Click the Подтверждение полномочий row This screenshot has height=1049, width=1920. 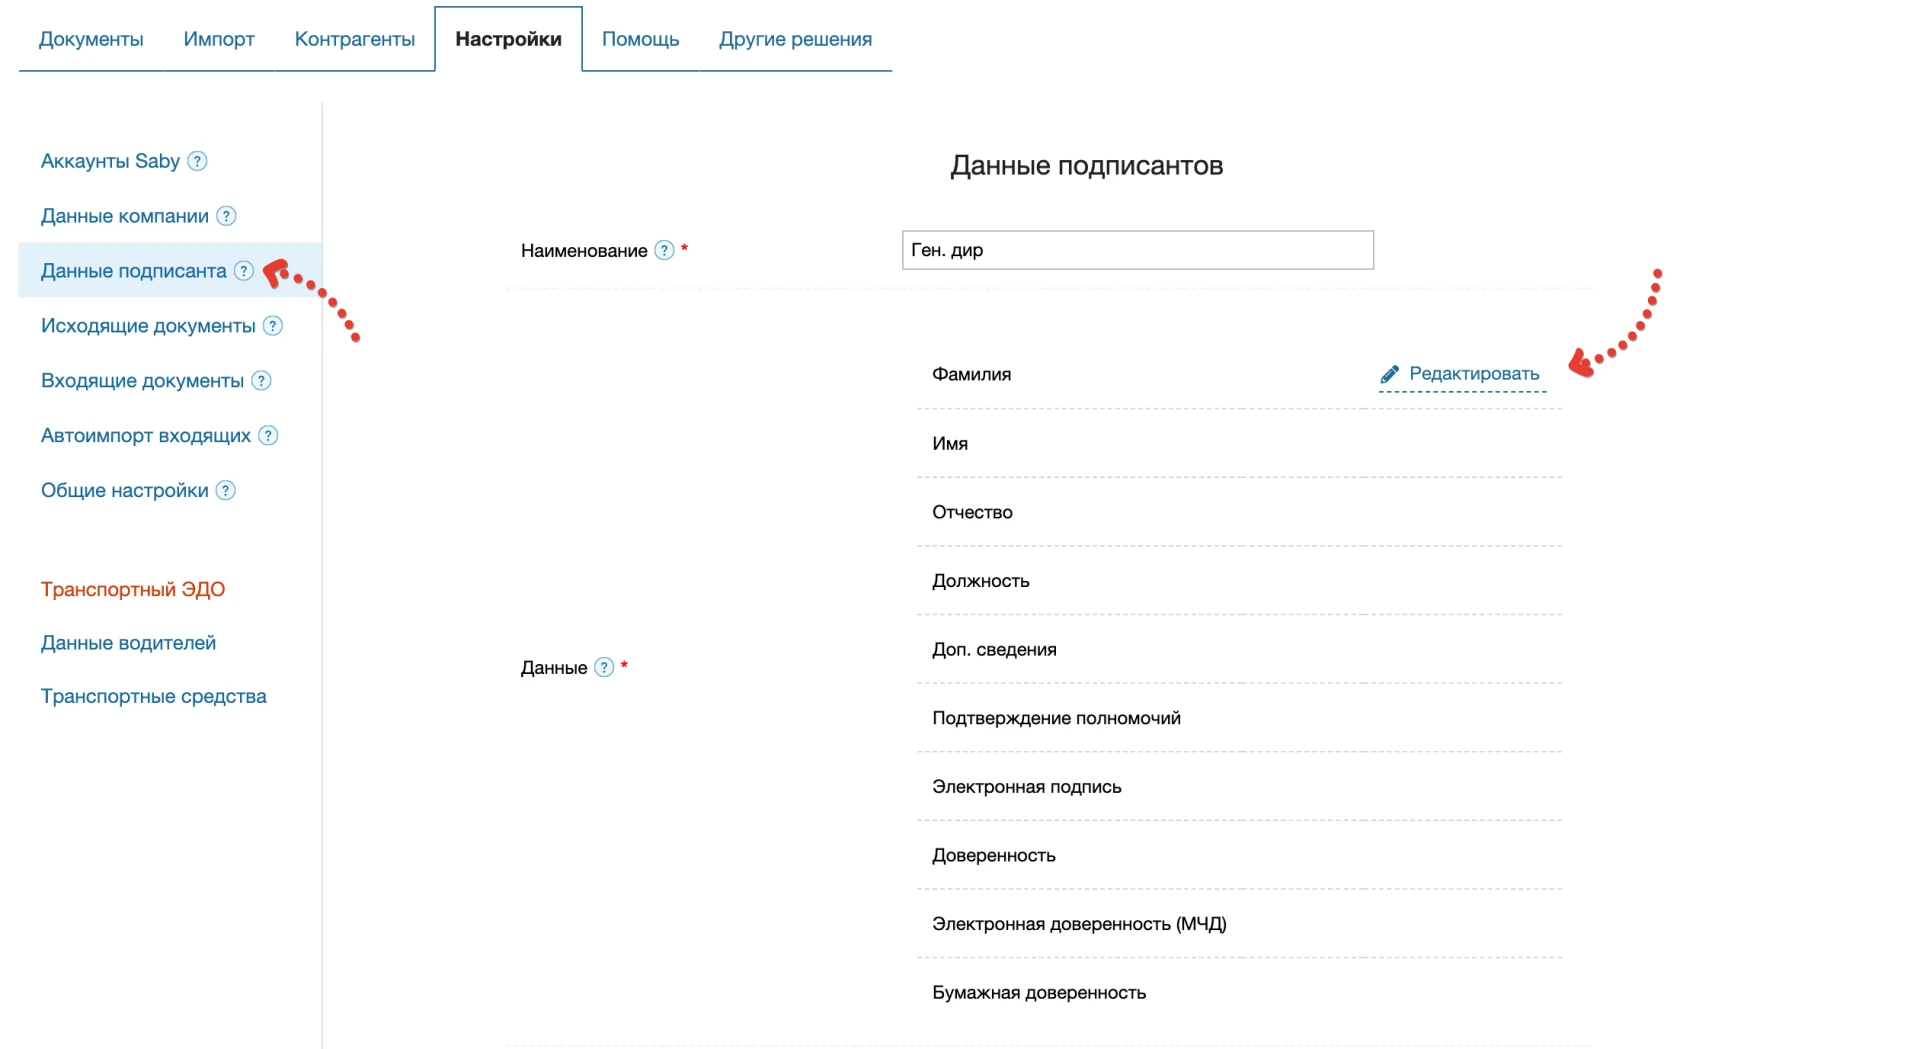tap(1239, 718)
